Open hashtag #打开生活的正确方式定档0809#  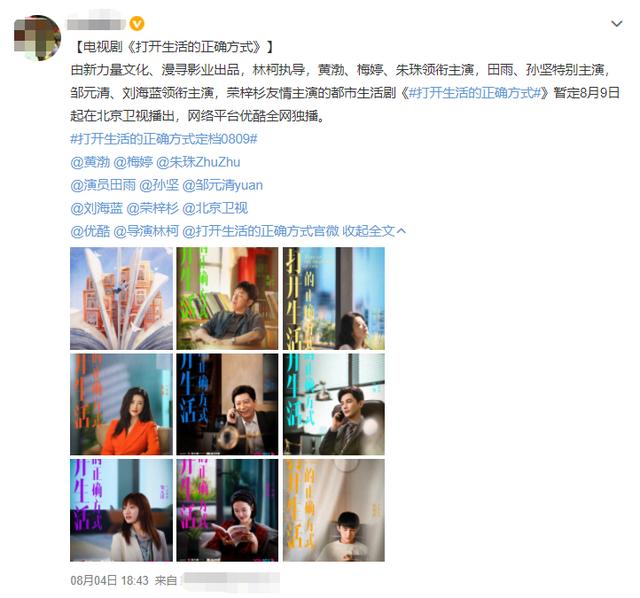[164, 139]
